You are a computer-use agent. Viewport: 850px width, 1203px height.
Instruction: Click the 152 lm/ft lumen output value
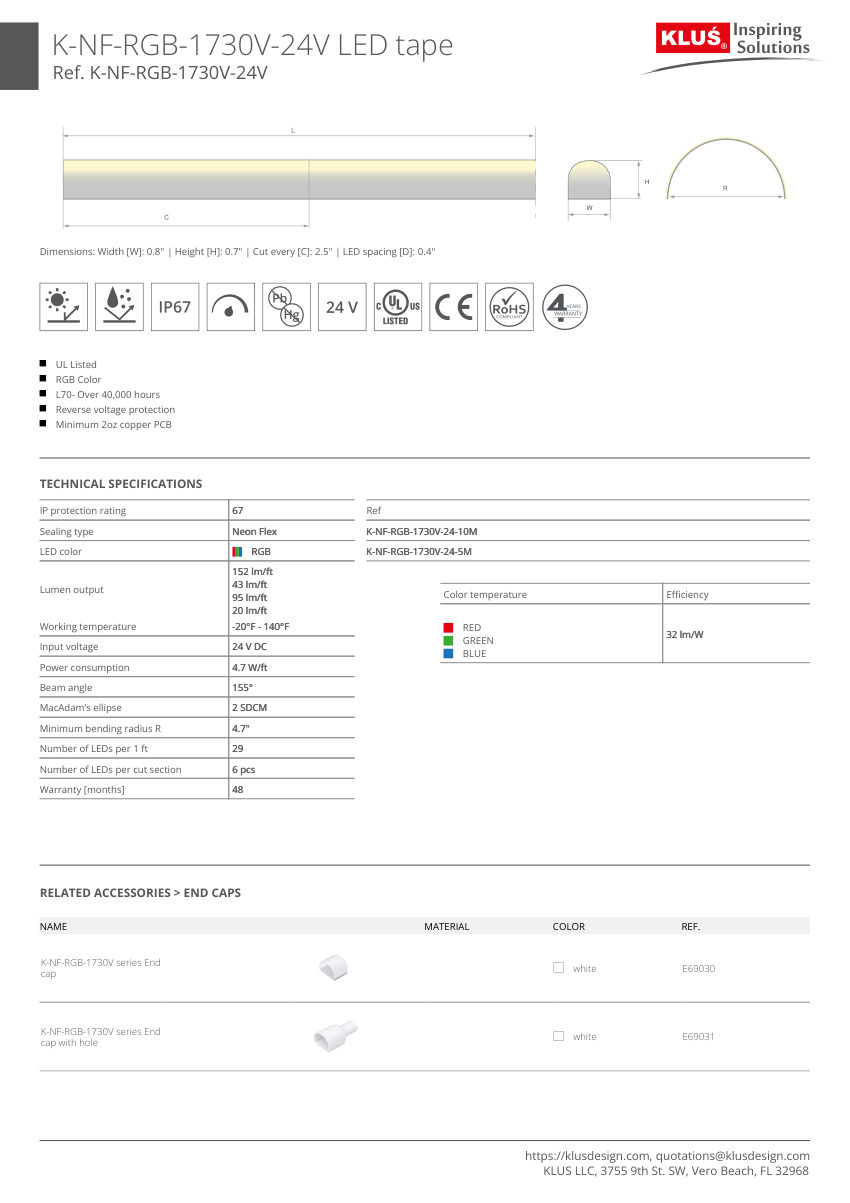tap(249, 572)
